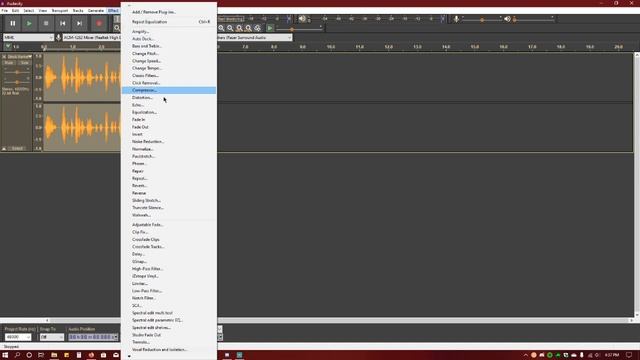Select Compressor effect
Image resolution: width=640 pixels, height=360 pixels.
pos(169,90)
